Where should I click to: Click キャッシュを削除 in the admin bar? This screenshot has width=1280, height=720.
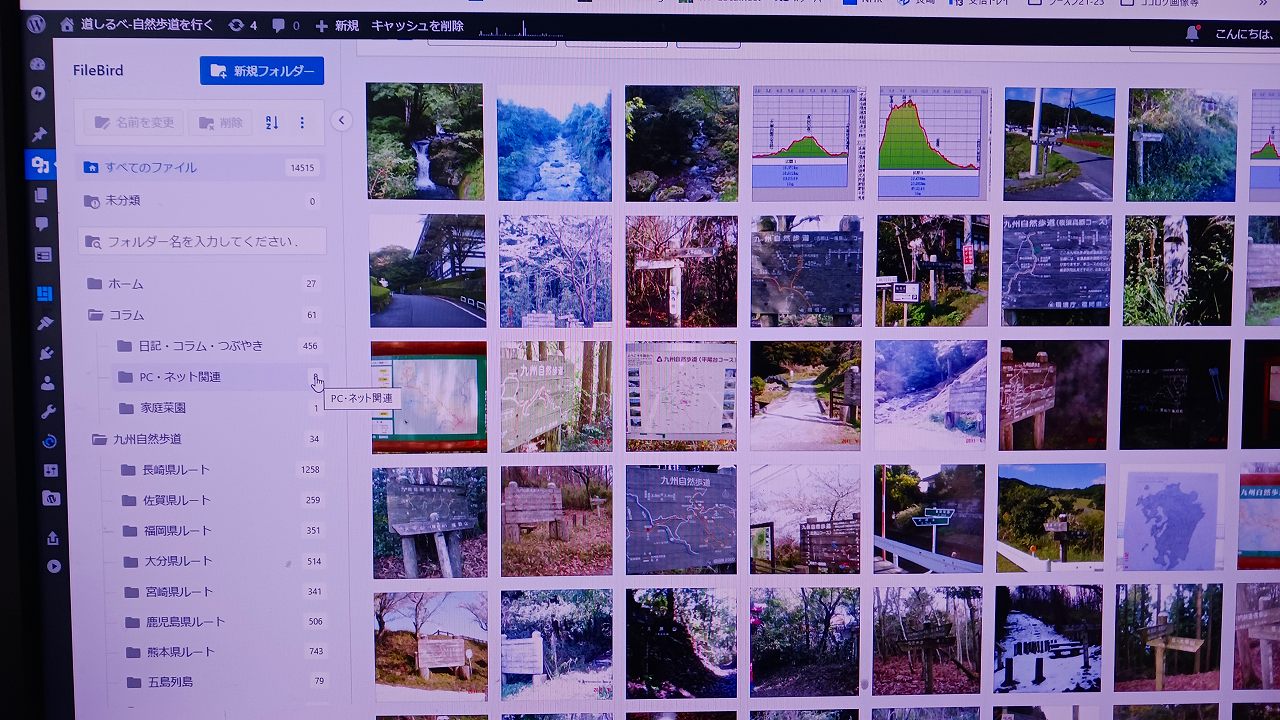(x=417, y=26)
